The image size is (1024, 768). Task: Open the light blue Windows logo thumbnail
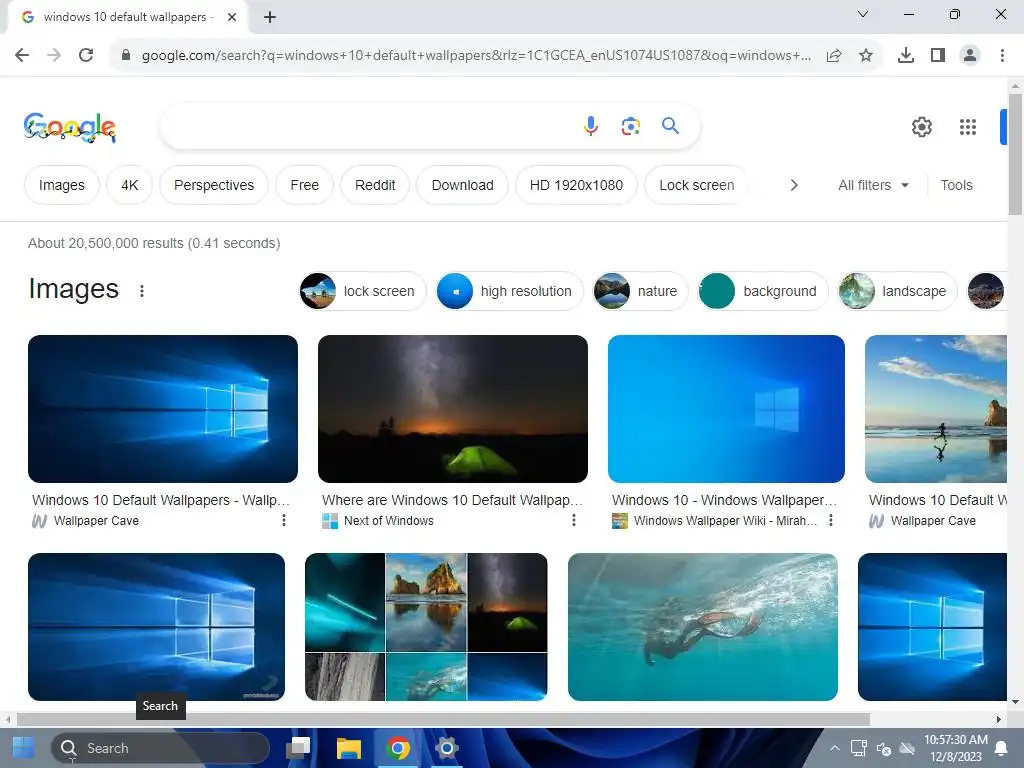[x=726, y=409]
